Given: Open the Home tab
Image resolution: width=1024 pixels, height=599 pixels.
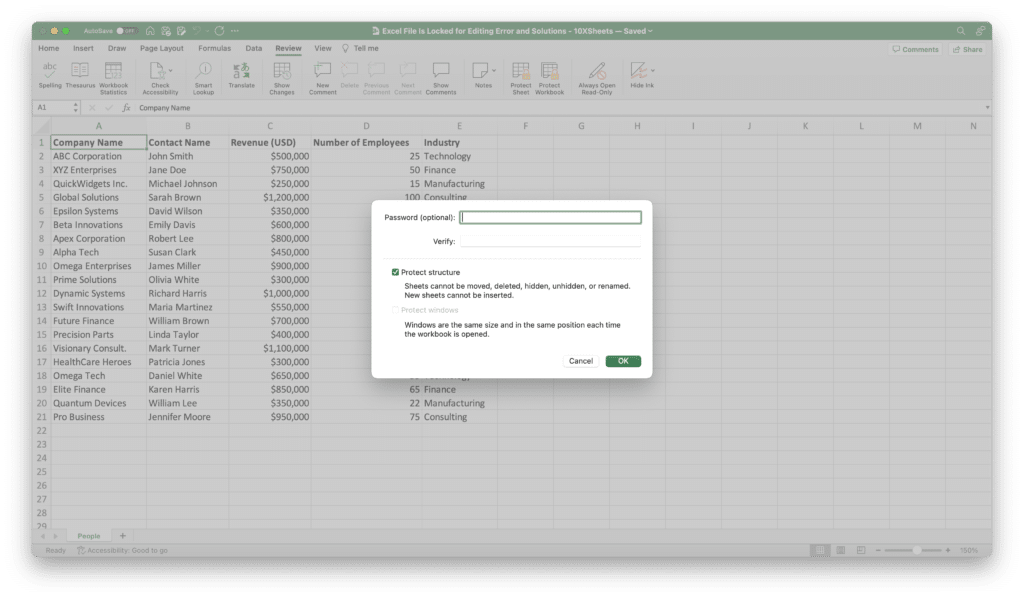Looking at the screenshot, I should point(48,48).
